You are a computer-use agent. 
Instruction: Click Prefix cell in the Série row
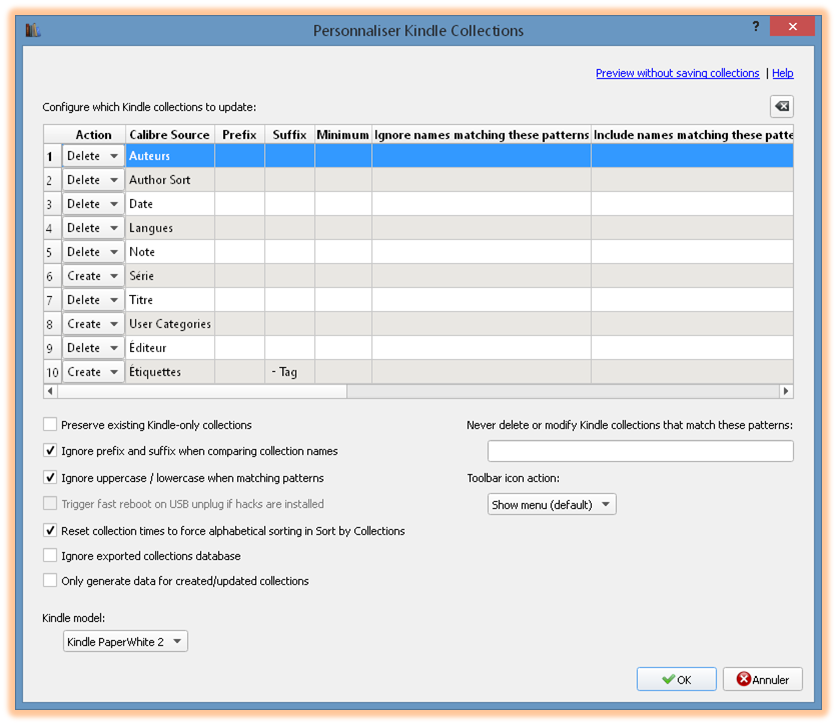coord(240,276)
